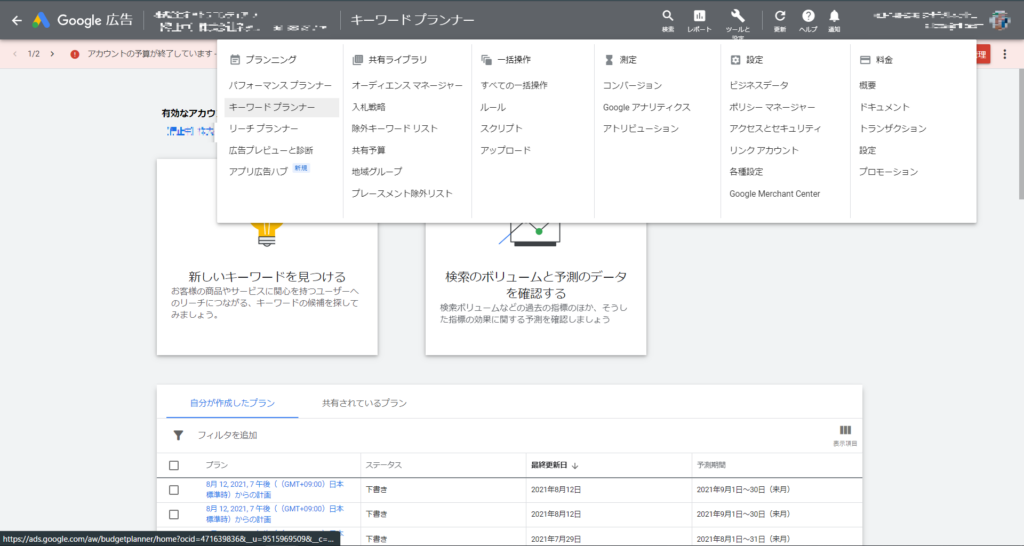The image size is (1024, 546).
Task: Open 除外キーワード リスト
Action: (394, 129)
